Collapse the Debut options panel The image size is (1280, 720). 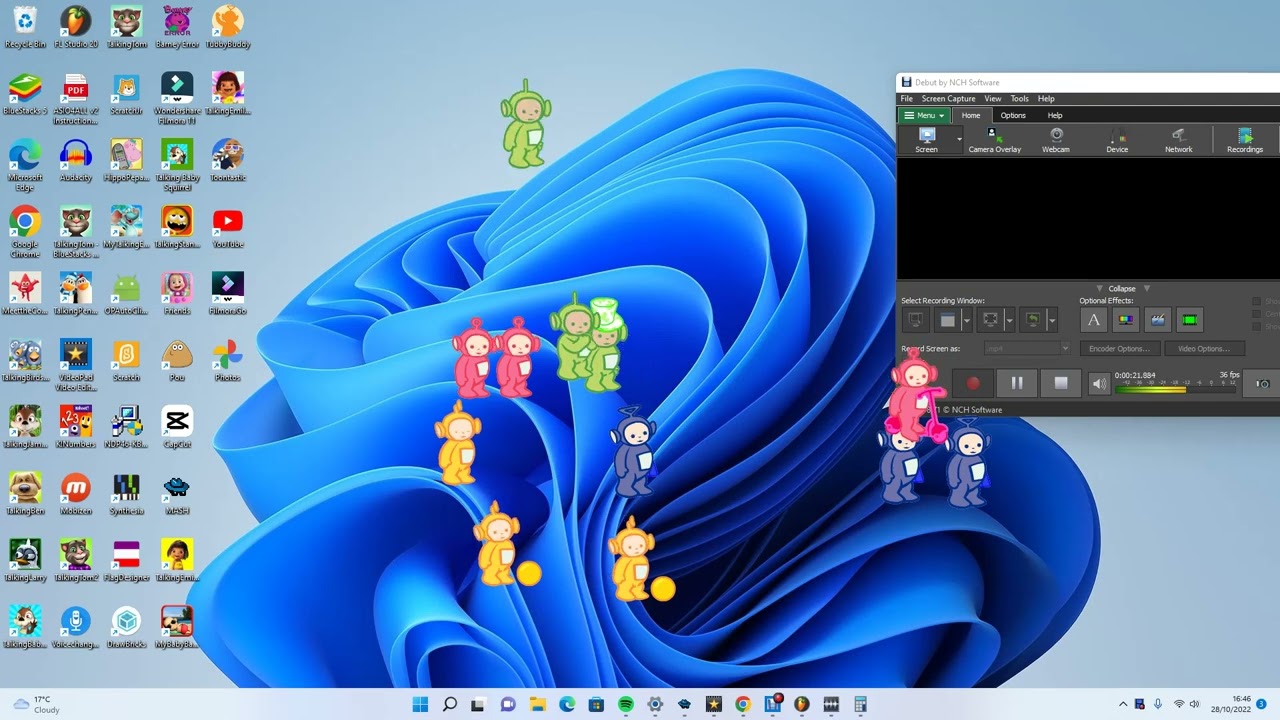point(1122,288)
